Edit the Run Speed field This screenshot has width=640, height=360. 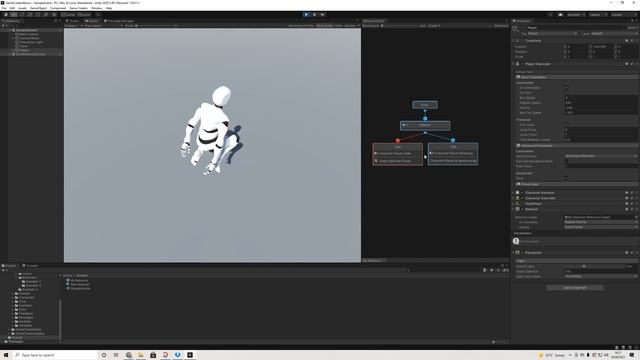click(x=600, y=98)
